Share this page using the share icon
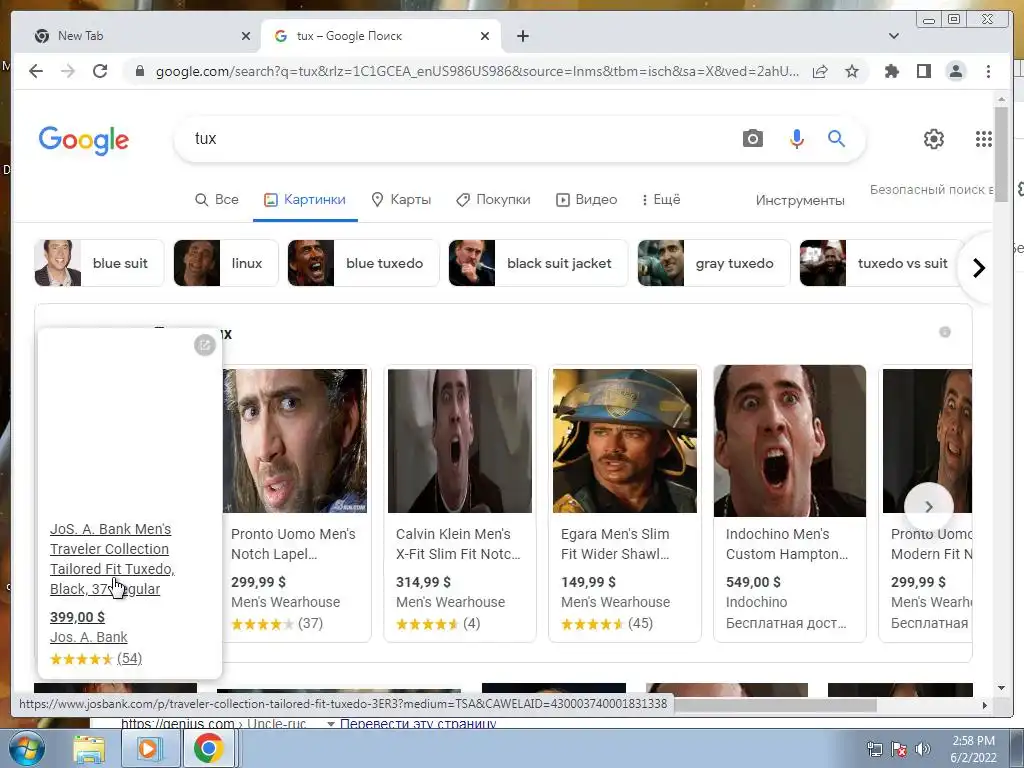 coord(820,71)
